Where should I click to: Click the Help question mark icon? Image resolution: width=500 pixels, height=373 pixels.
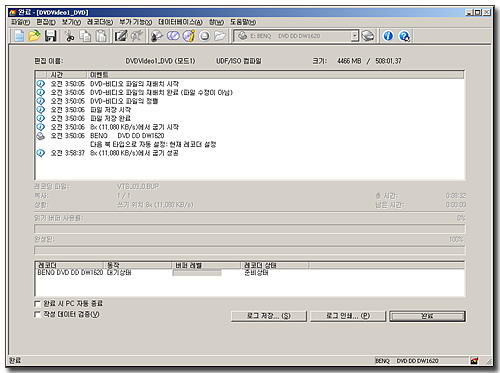(x=404, y=36)
